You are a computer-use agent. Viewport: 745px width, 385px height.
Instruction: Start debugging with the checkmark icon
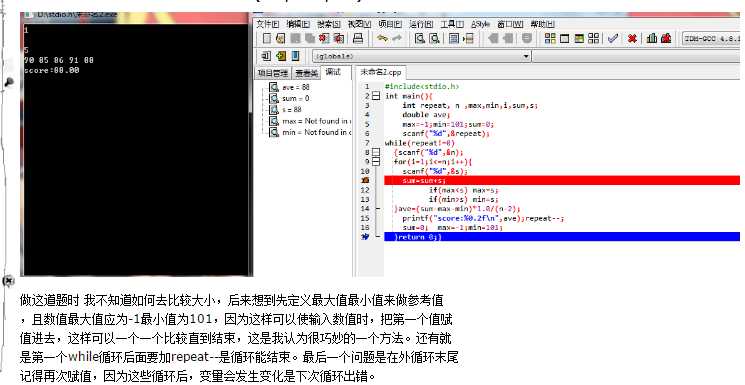612,38
